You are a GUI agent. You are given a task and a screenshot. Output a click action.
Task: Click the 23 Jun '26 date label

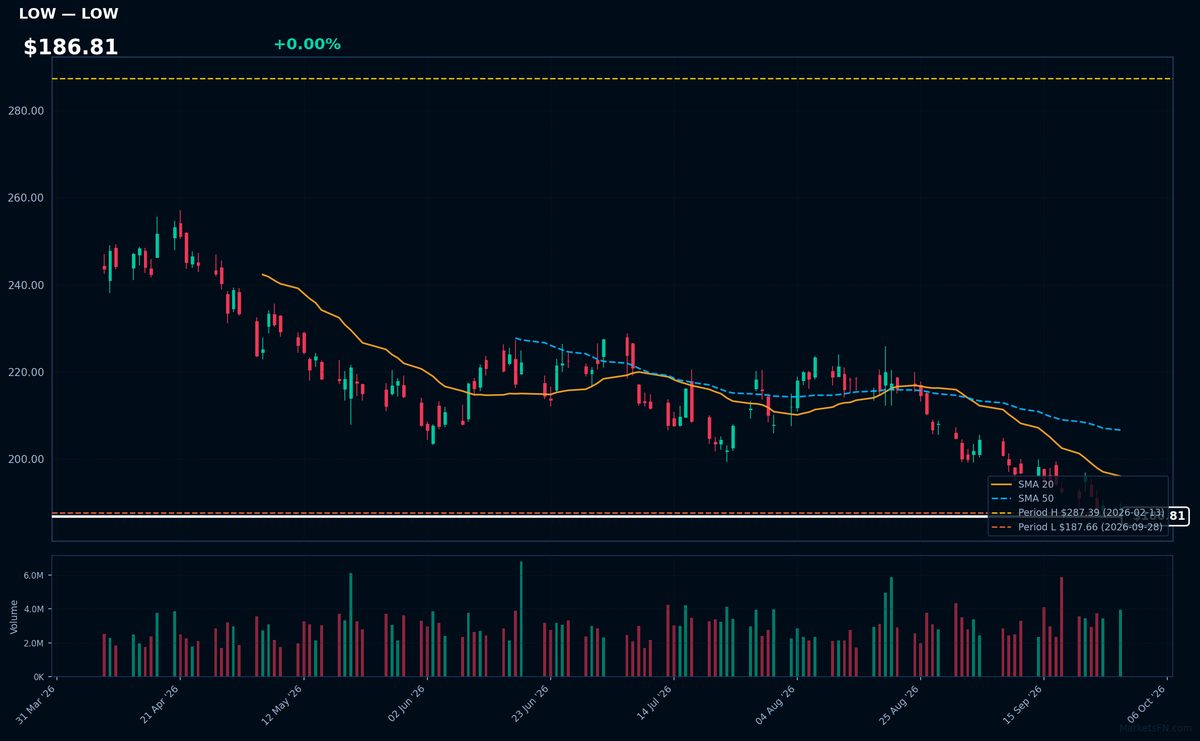(531, 706)
